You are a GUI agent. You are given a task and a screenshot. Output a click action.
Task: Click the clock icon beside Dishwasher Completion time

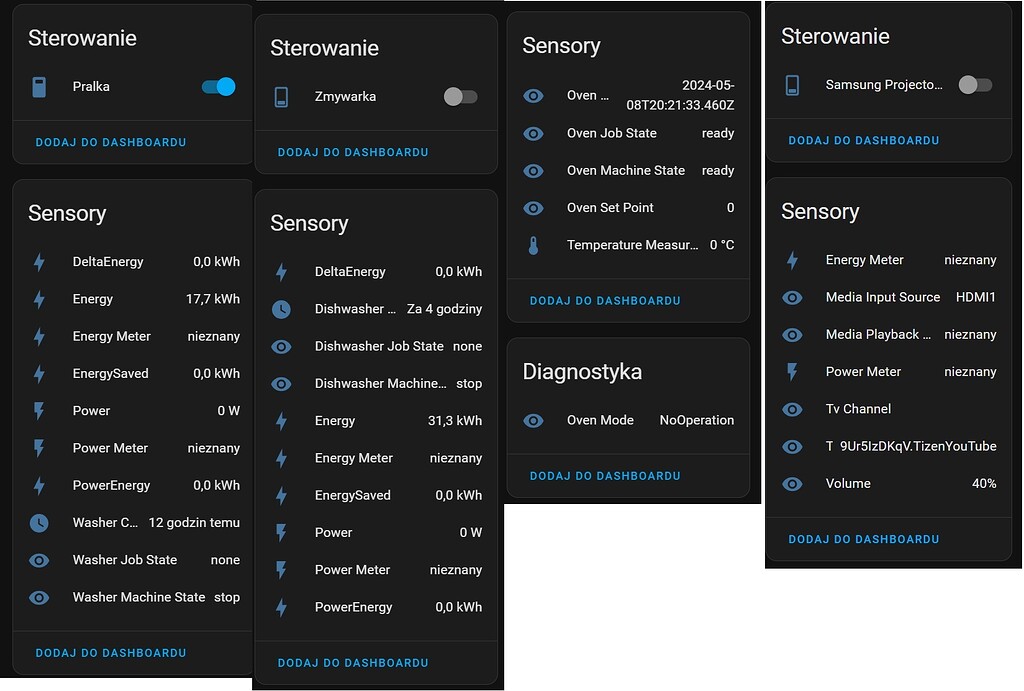[282, 309]
